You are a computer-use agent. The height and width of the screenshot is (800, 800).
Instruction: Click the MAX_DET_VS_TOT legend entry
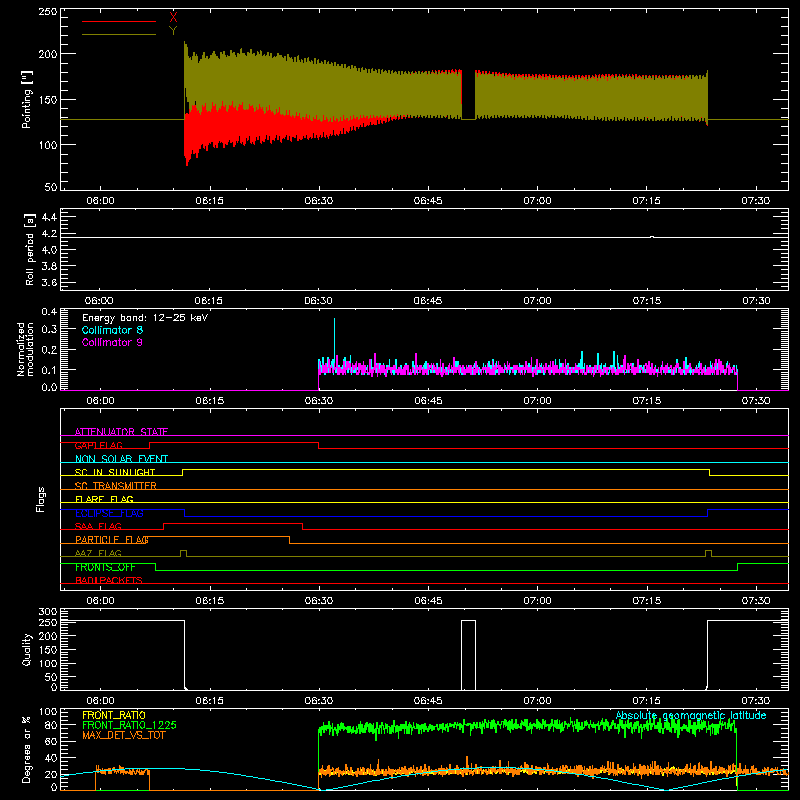123,735
